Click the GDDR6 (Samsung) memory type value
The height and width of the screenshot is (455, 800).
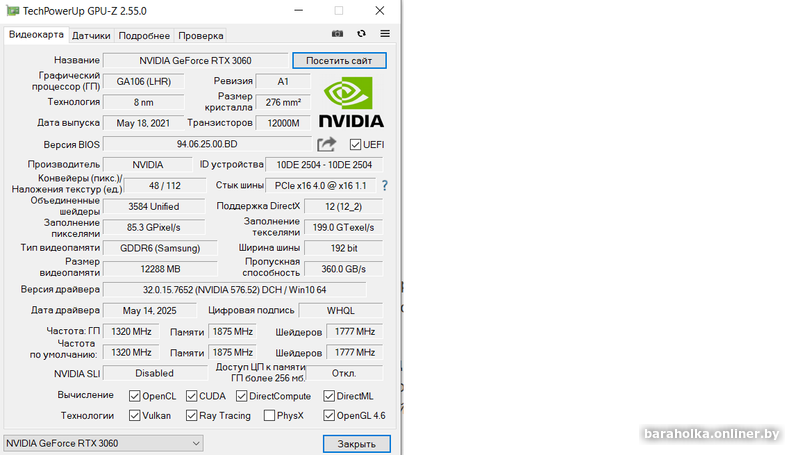[x=160, y=248]
